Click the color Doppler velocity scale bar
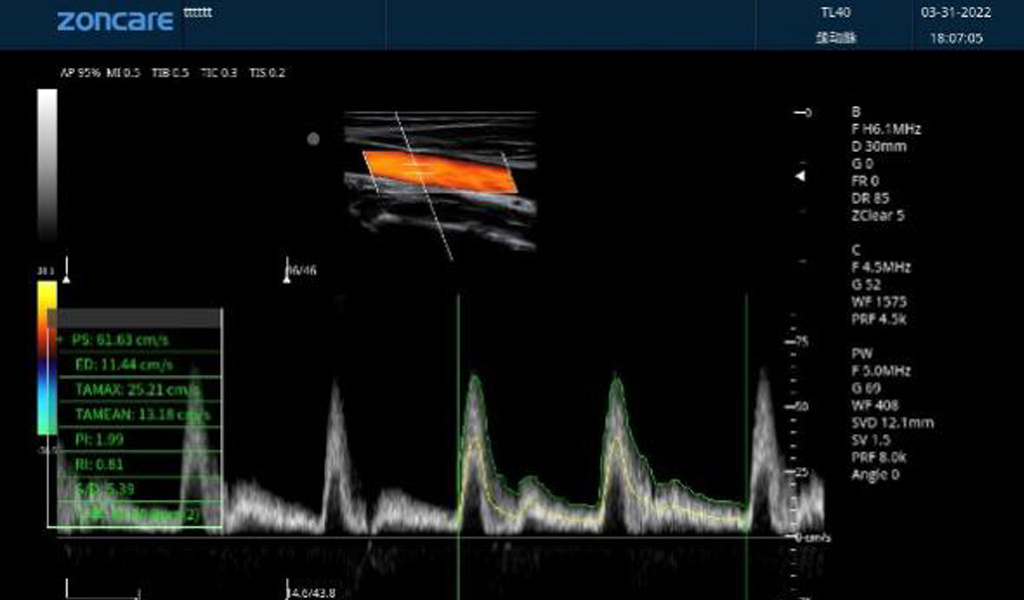The width and height of the screenshot is (1024, 600). coord(47,357)
